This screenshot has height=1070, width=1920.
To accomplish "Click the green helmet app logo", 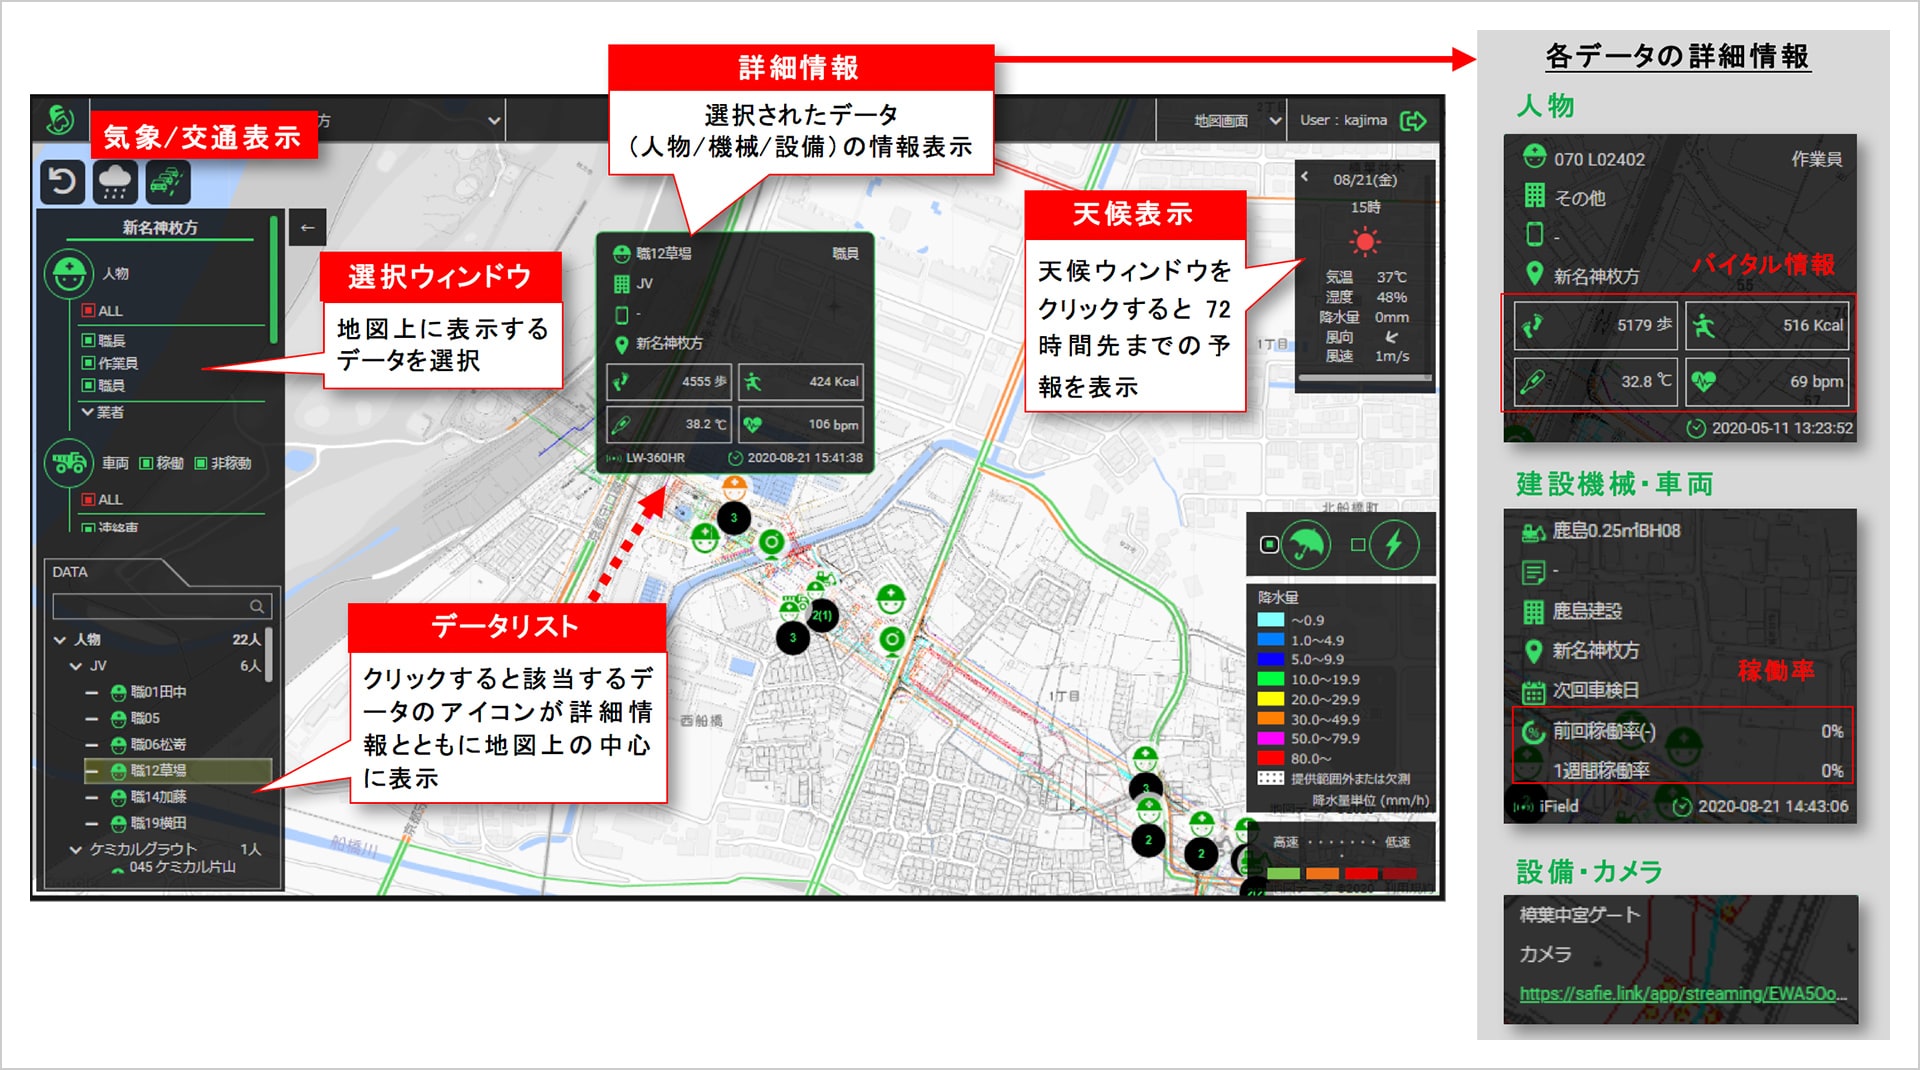I will coord(60,120).
